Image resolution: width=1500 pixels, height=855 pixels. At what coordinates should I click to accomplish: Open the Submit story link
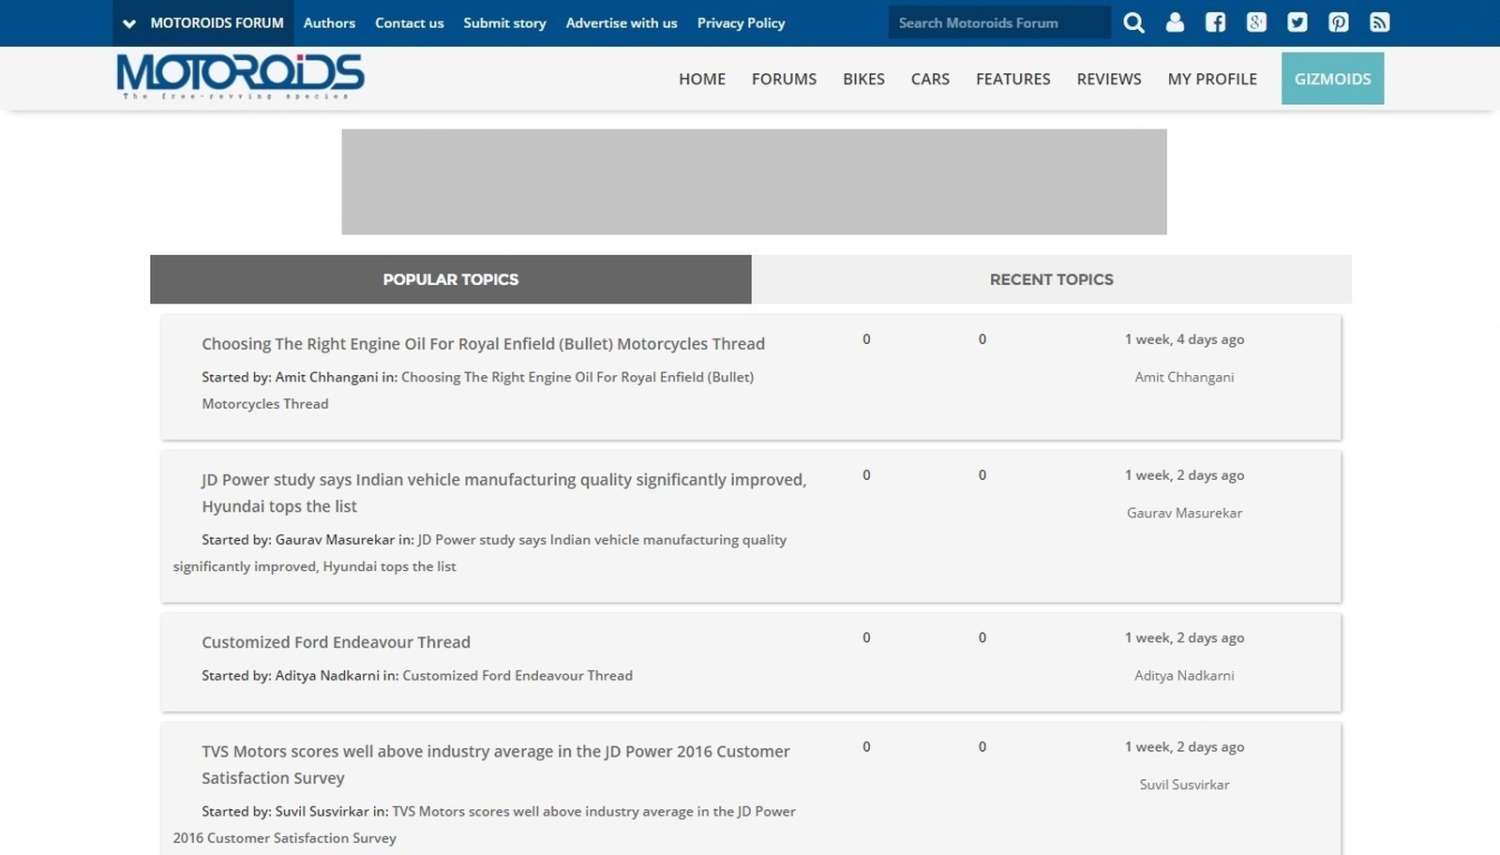pyautogui.click(x=504, y=23)
